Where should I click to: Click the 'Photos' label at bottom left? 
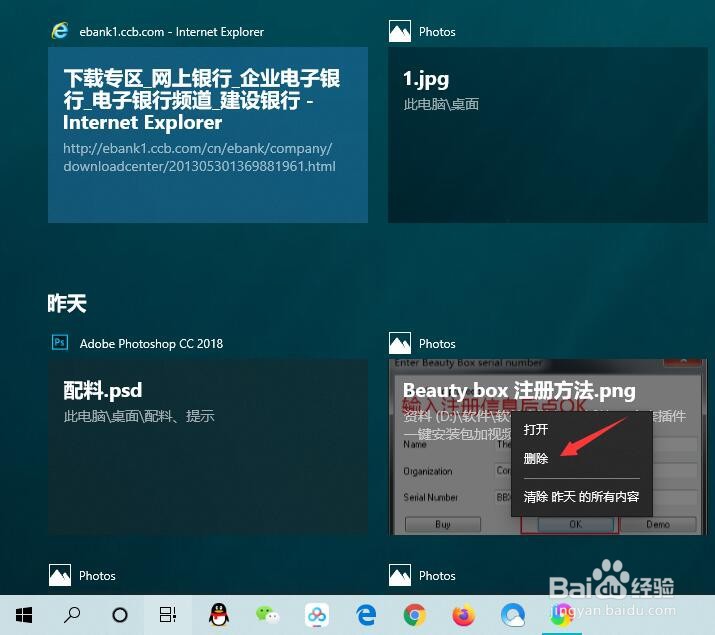pos(97,576)
